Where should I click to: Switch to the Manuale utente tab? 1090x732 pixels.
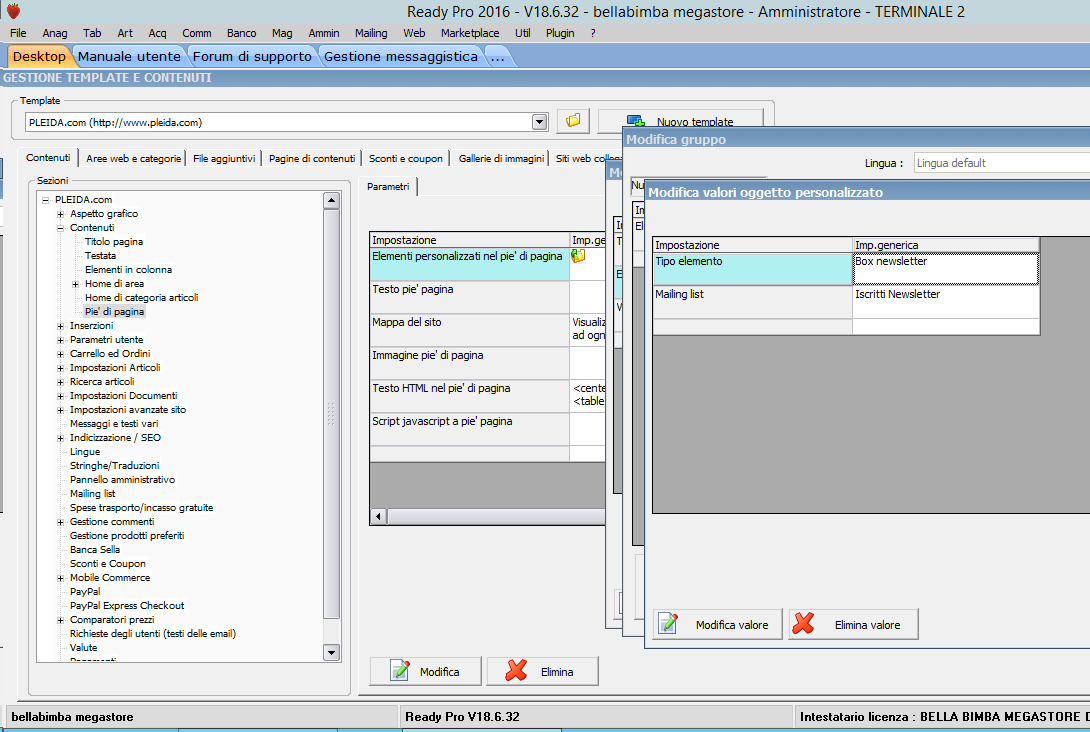(129, 56)
